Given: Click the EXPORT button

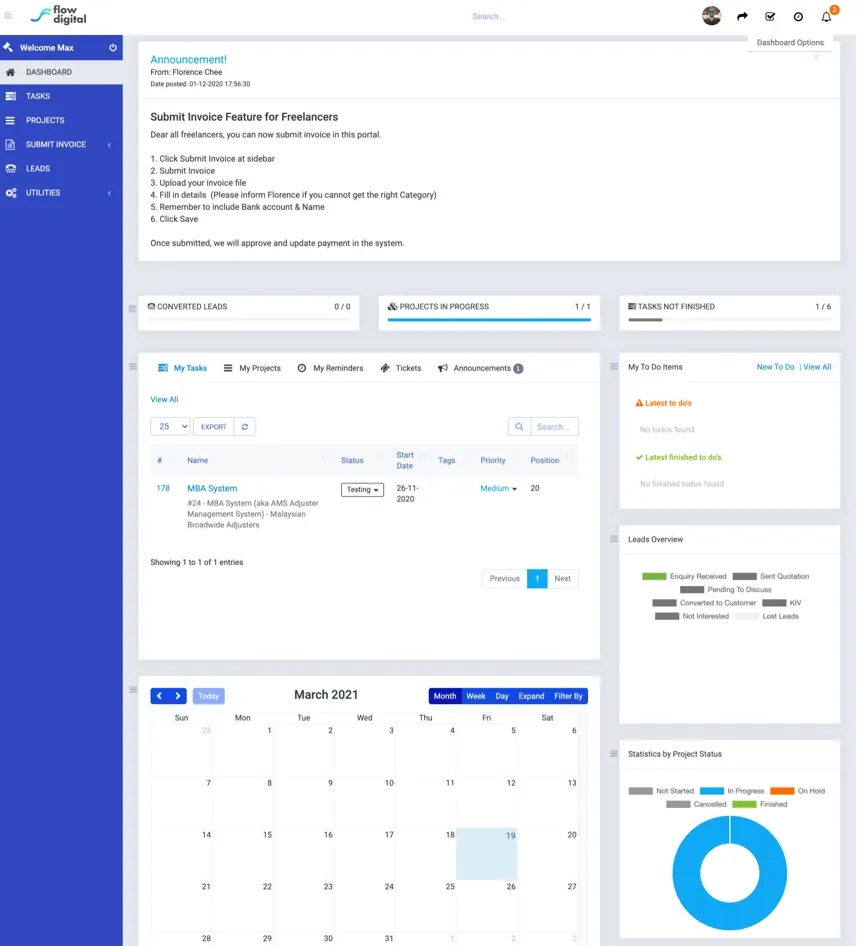Looking at the screenshot, I should point(214,427).
